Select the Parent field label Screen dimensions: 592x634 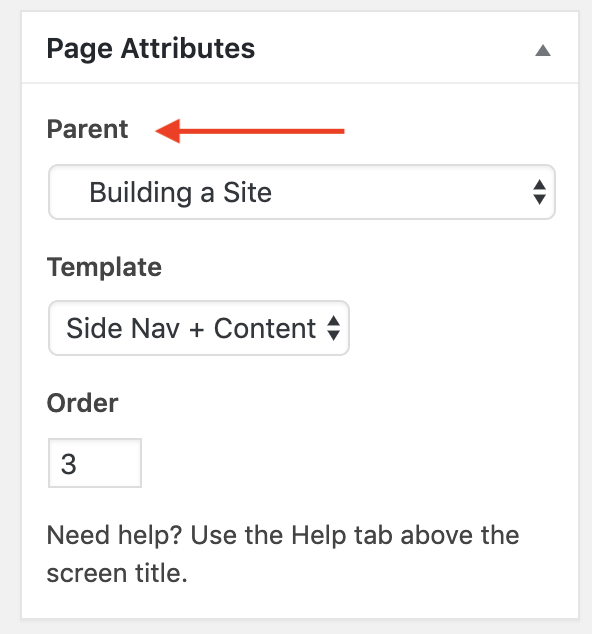[x=87, y=129]
